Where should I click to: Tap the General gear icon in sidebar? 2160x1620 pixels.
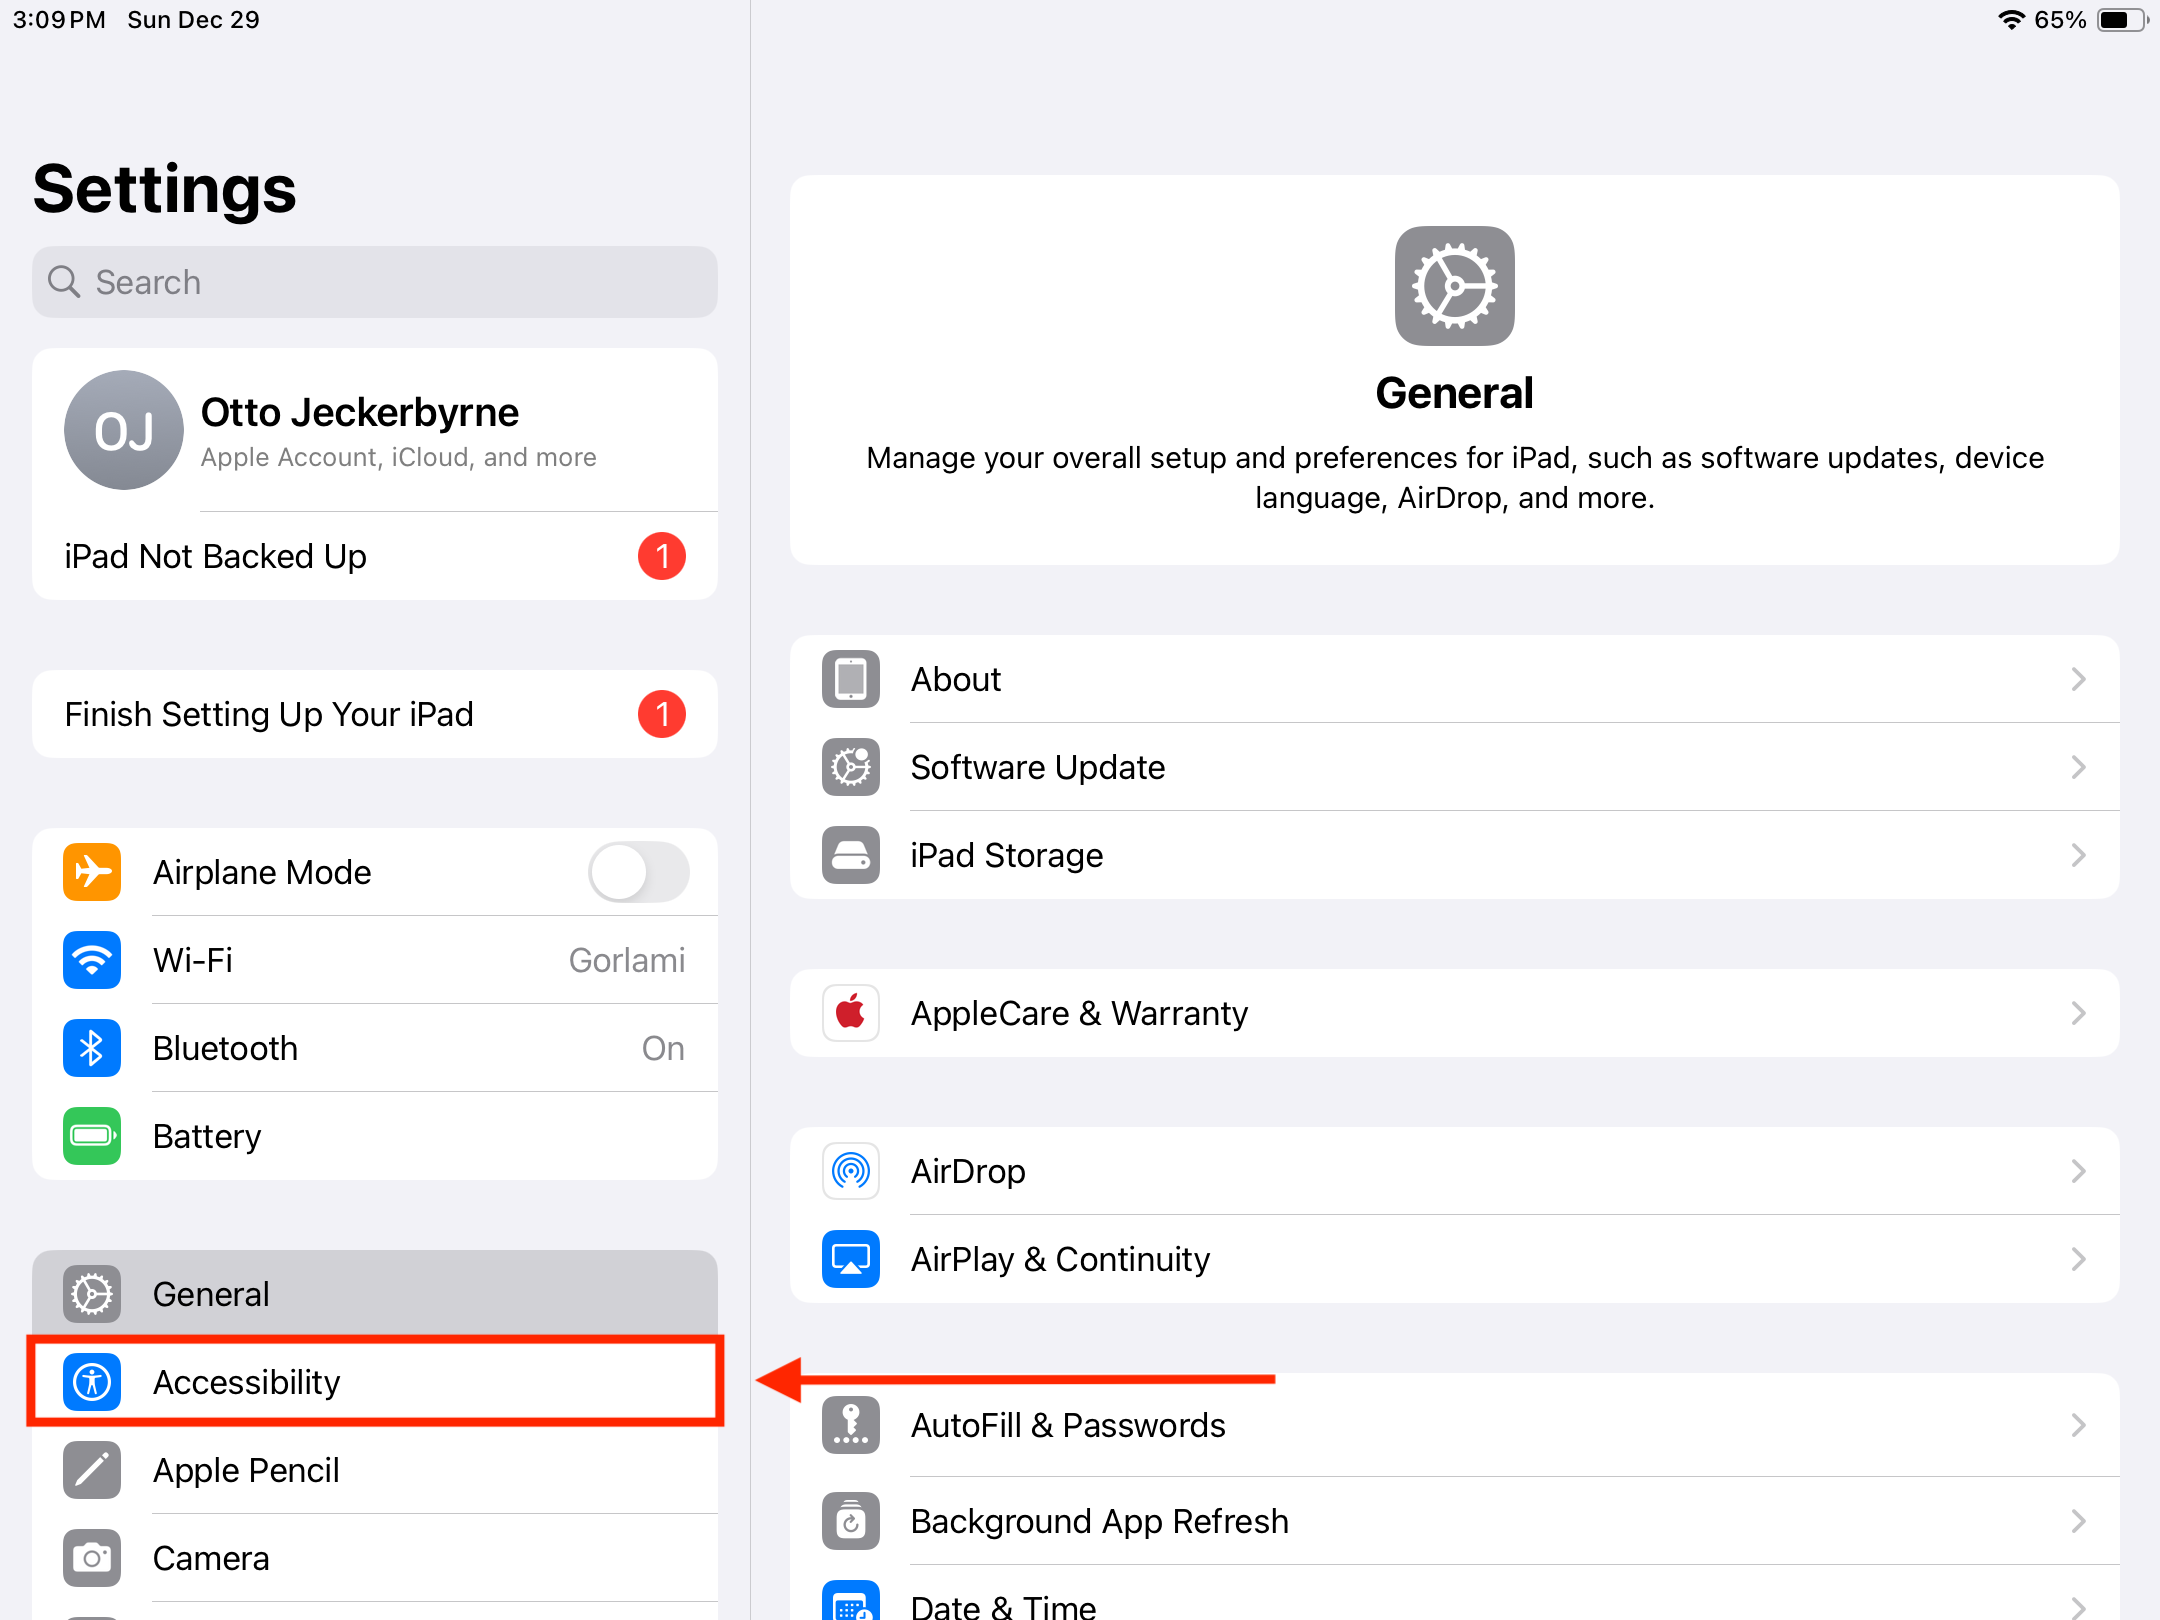[x=92, y=1294]
